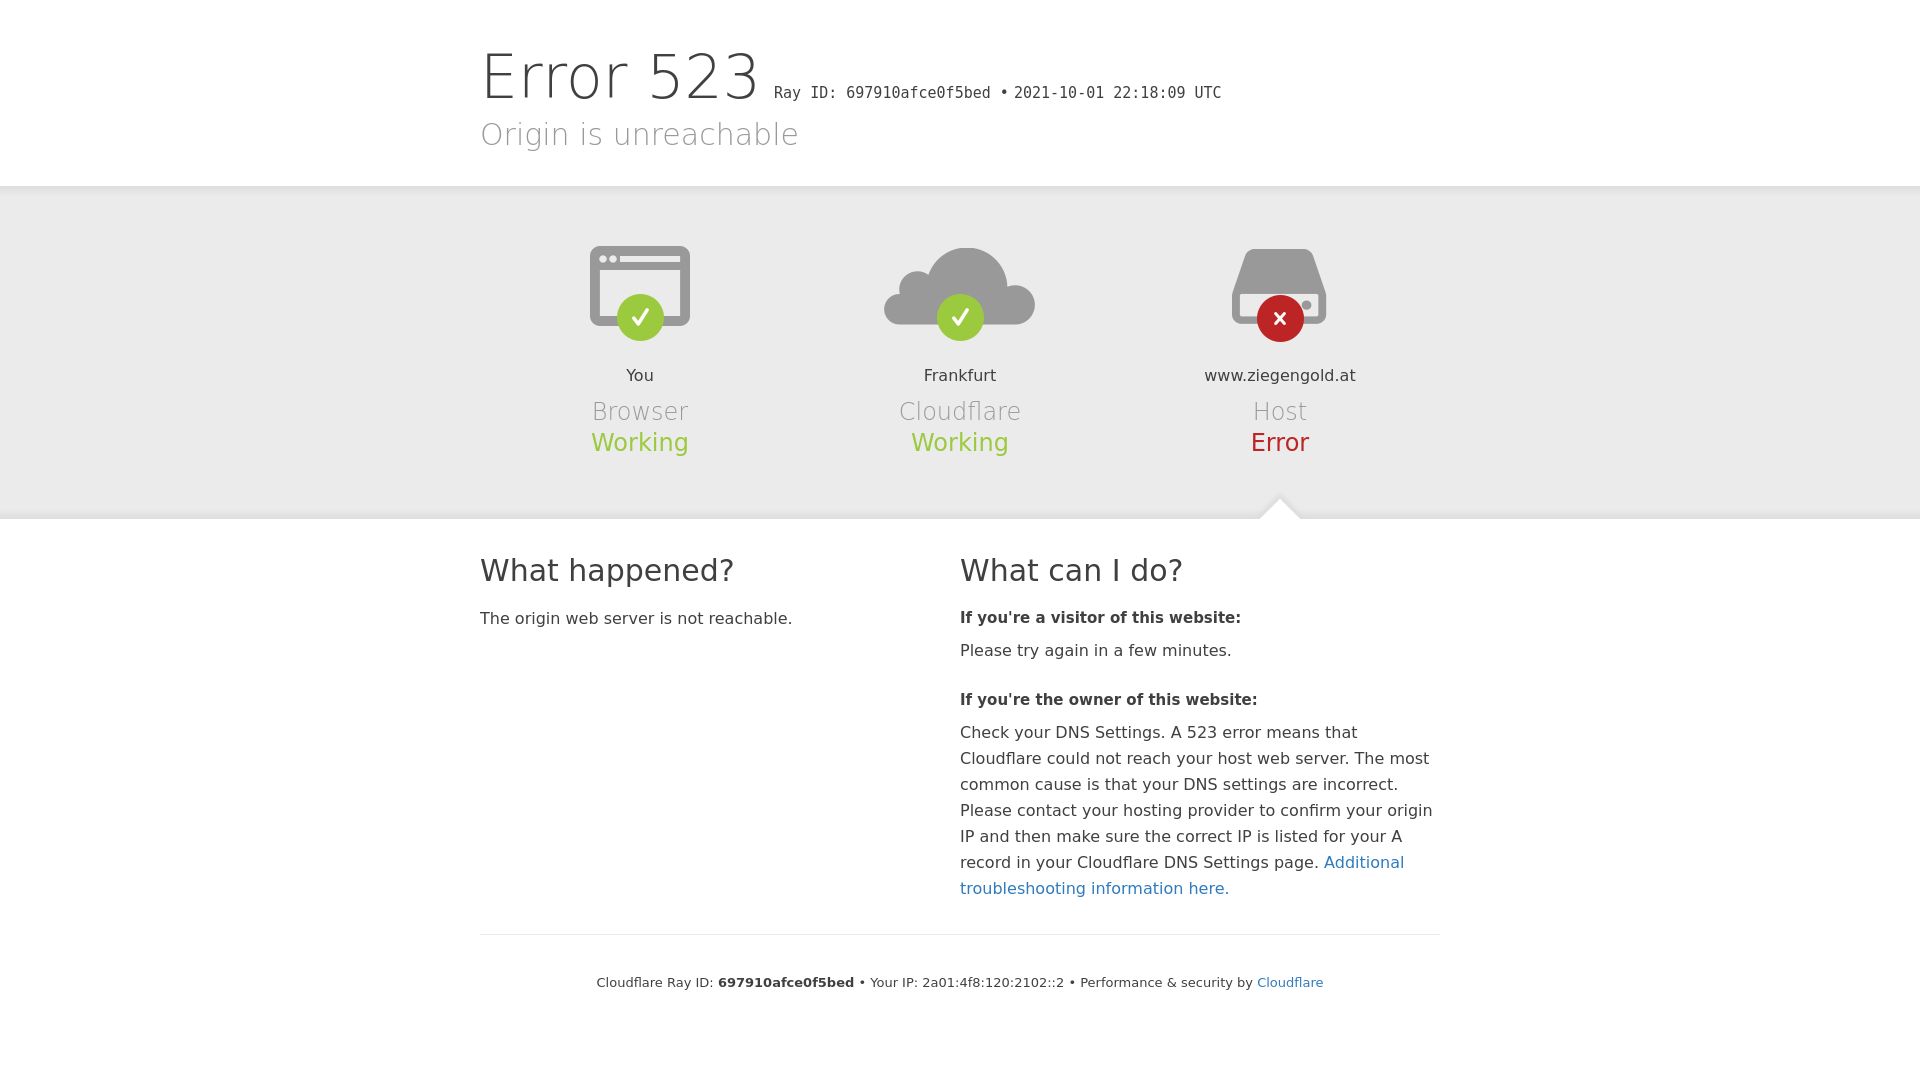Click the What happened? heading
This screenshot has width=1920, height=1080.
(607, 570)
